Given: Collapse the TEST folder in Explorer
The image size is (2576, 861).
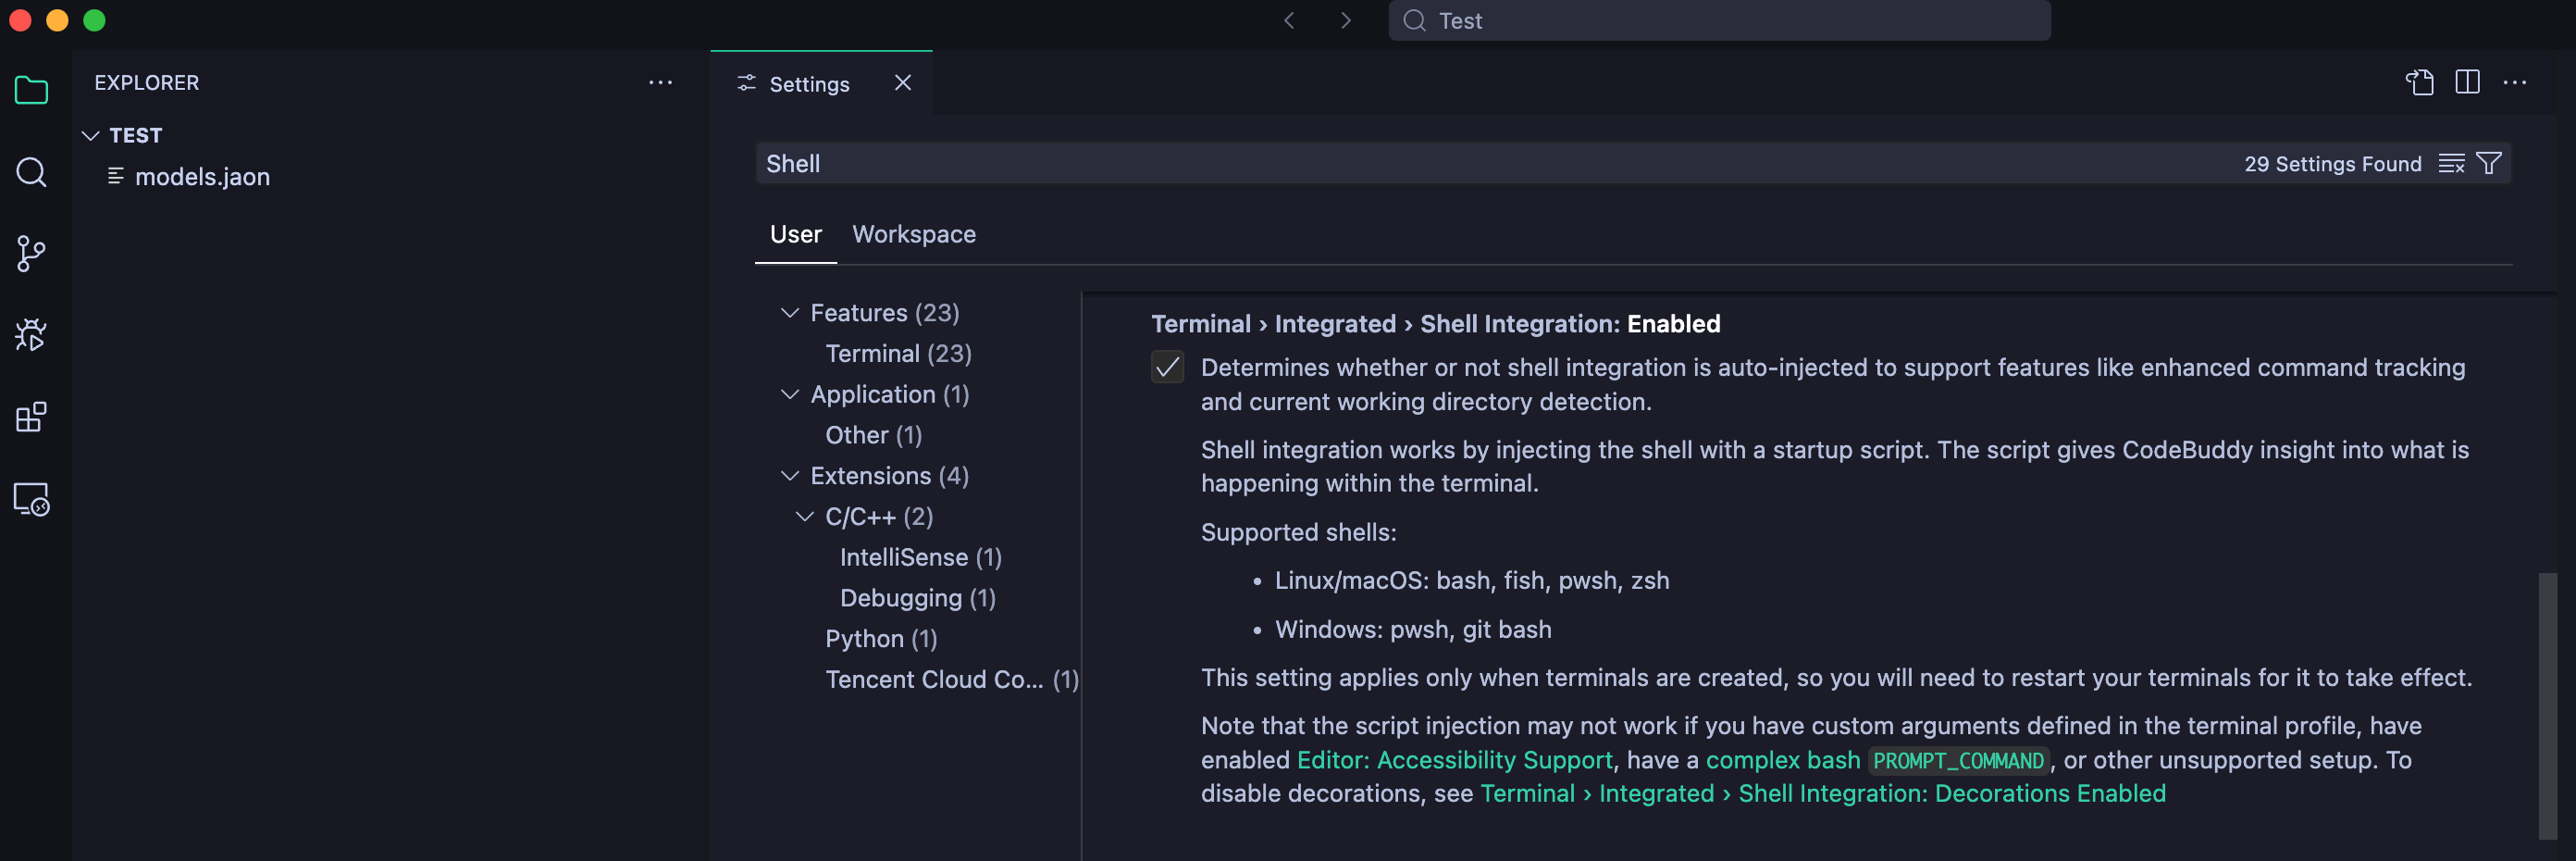Looking at the screenshot, I should [91, 136].
